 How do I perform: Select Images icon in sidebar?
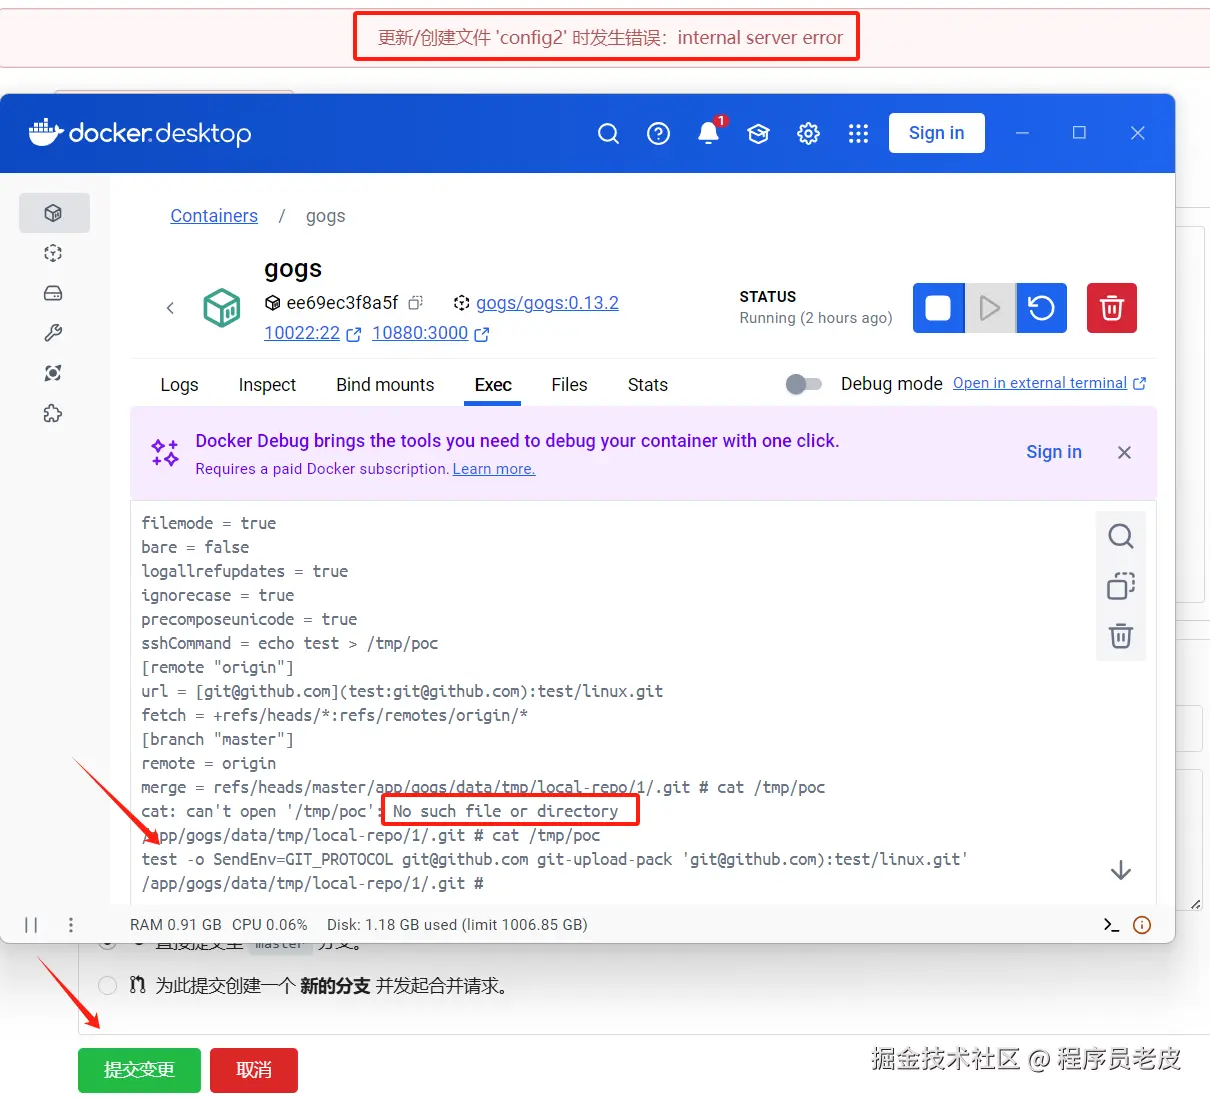click(x=54, y=253)
